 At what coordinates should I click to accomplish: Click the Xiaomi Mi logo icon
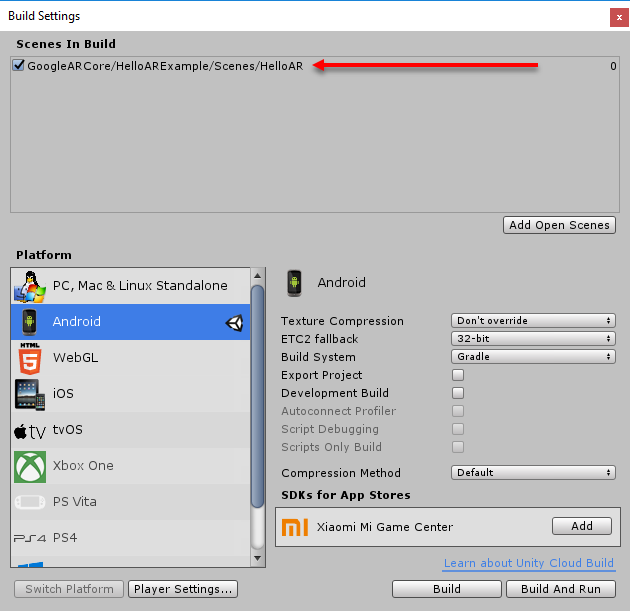click(x=295, y=527)
